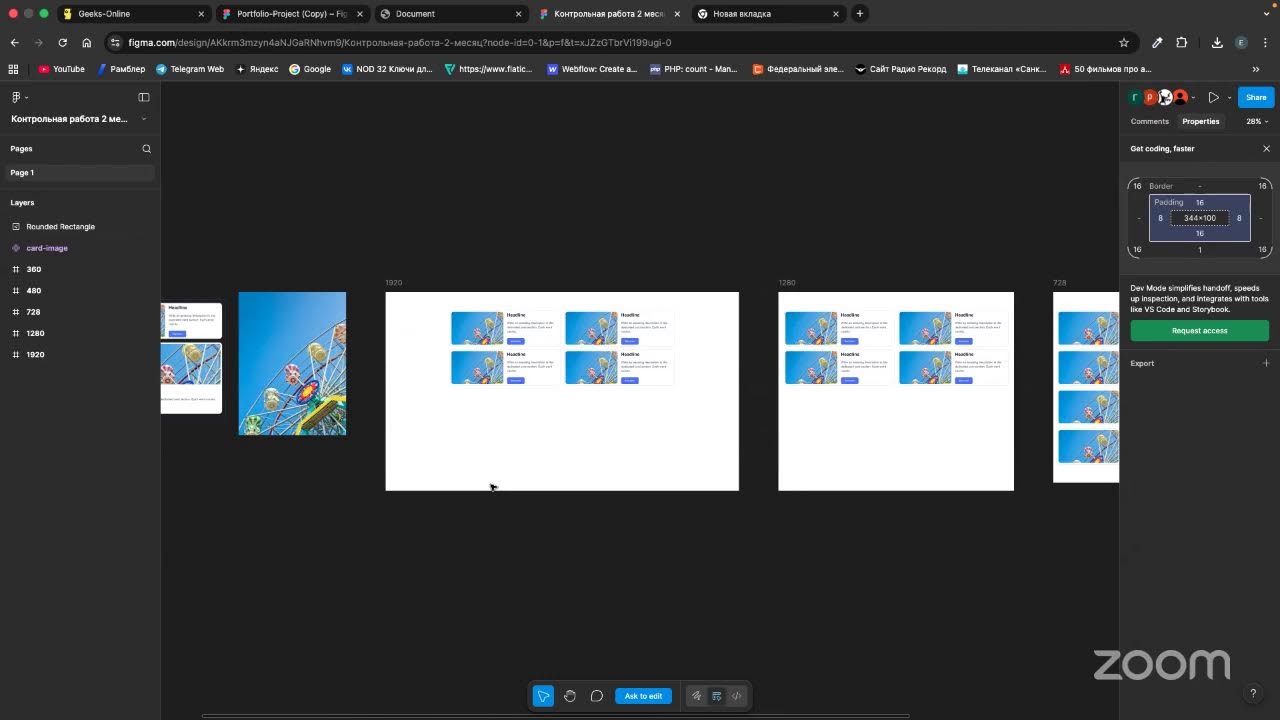Image resolution: width=1280 pixels, height=720 pixels.
Task: Open the YouTube bookmark
Action: (x=61, y=69)
